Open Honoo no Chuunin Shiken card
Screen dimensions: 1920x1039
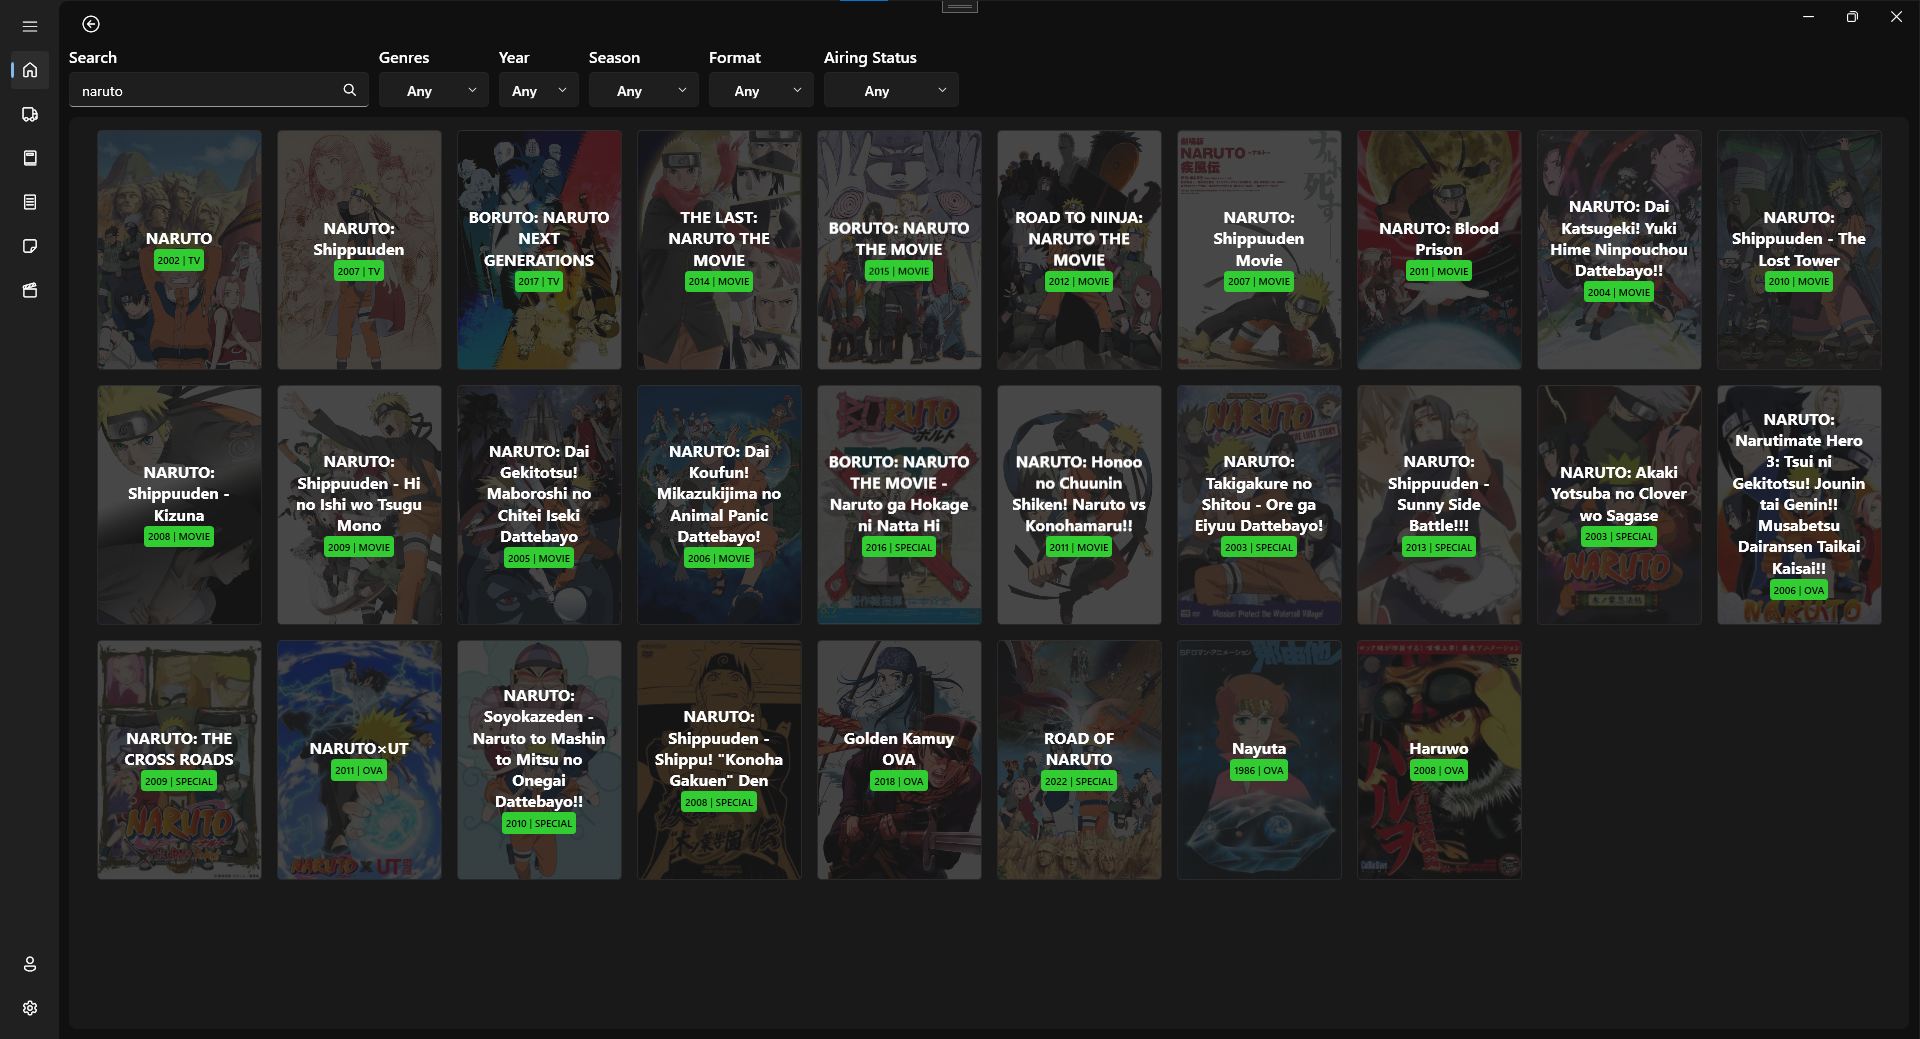pos(1079,505)
